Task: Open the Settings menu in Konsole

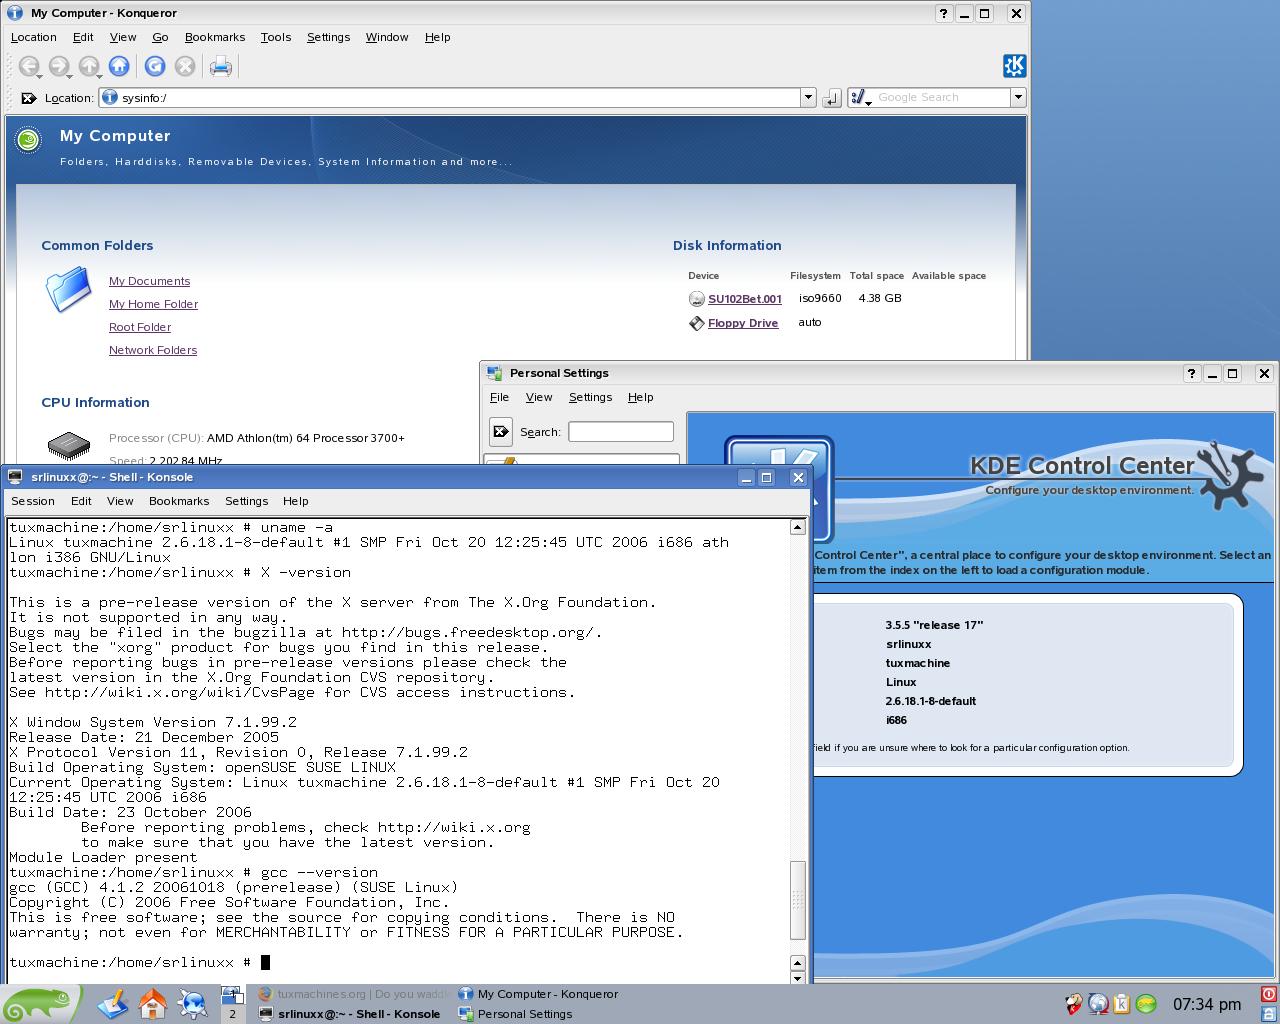Action: [246, 501]
